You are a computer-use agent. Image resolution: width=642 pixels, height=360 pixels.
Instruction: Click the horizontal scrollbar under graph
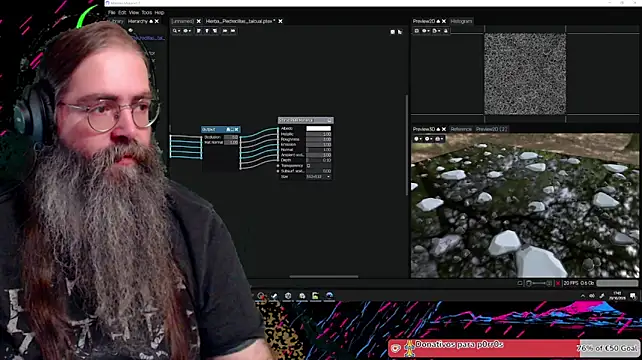tap(324, 277)
